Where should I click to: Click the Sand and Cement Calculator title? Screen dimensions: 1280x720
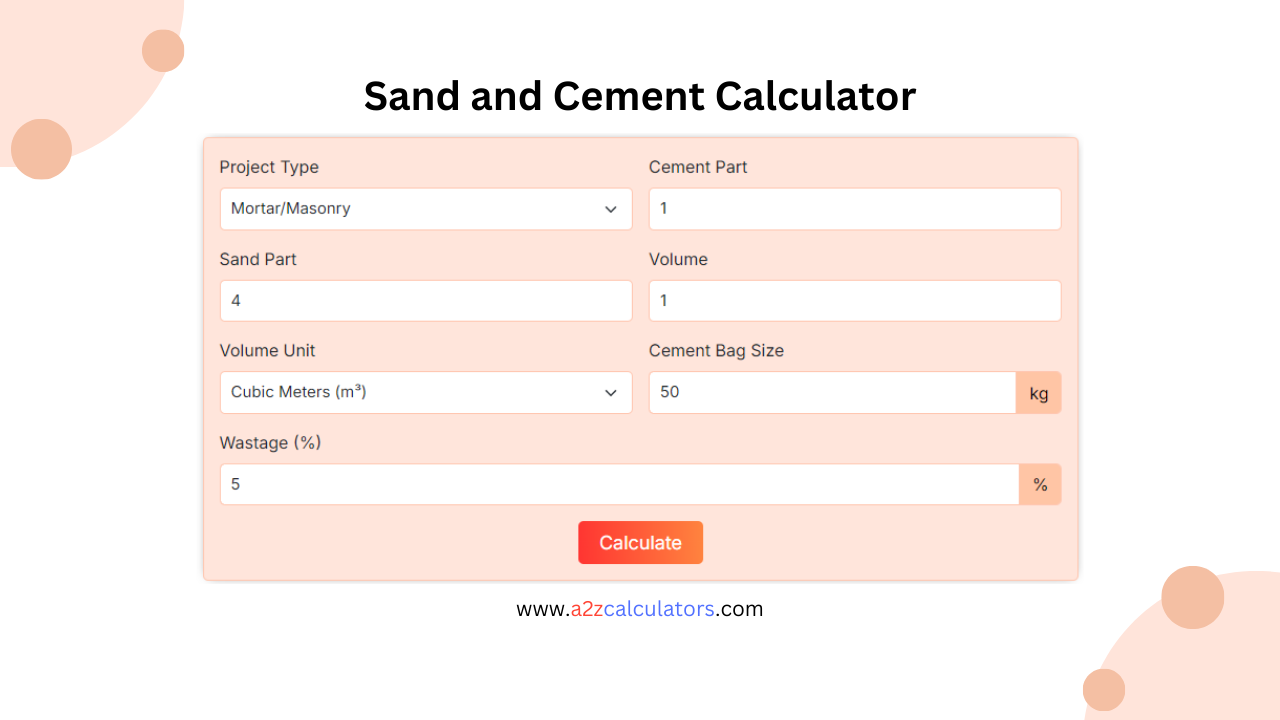[x=640, y=96]
